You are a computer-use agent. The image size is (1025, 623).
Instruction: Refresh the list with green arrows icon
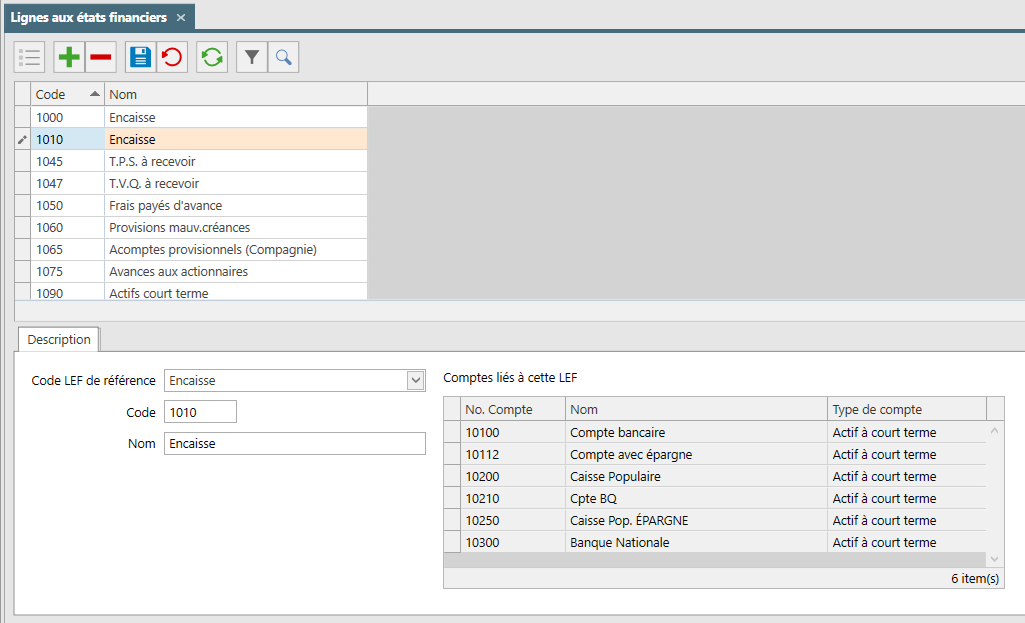pyautogui.click(x=212, y=58)
